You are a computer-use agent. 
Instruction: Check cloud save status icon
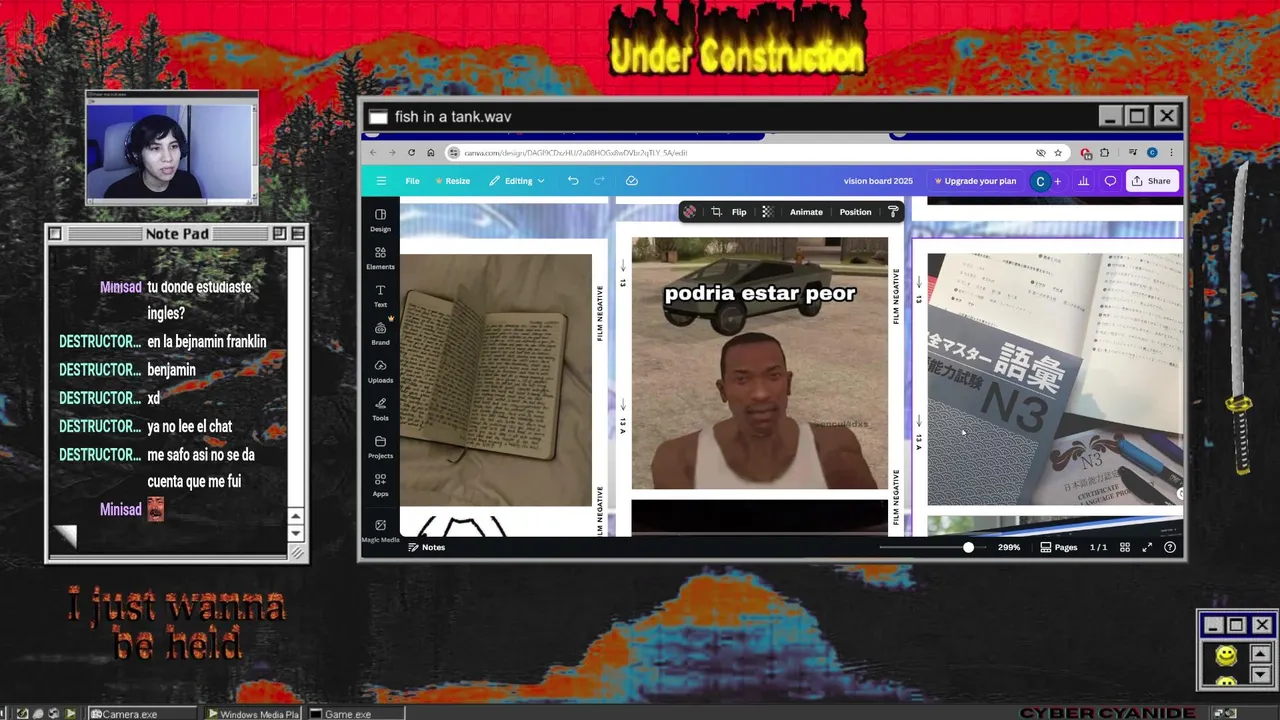tap(632, 181)
